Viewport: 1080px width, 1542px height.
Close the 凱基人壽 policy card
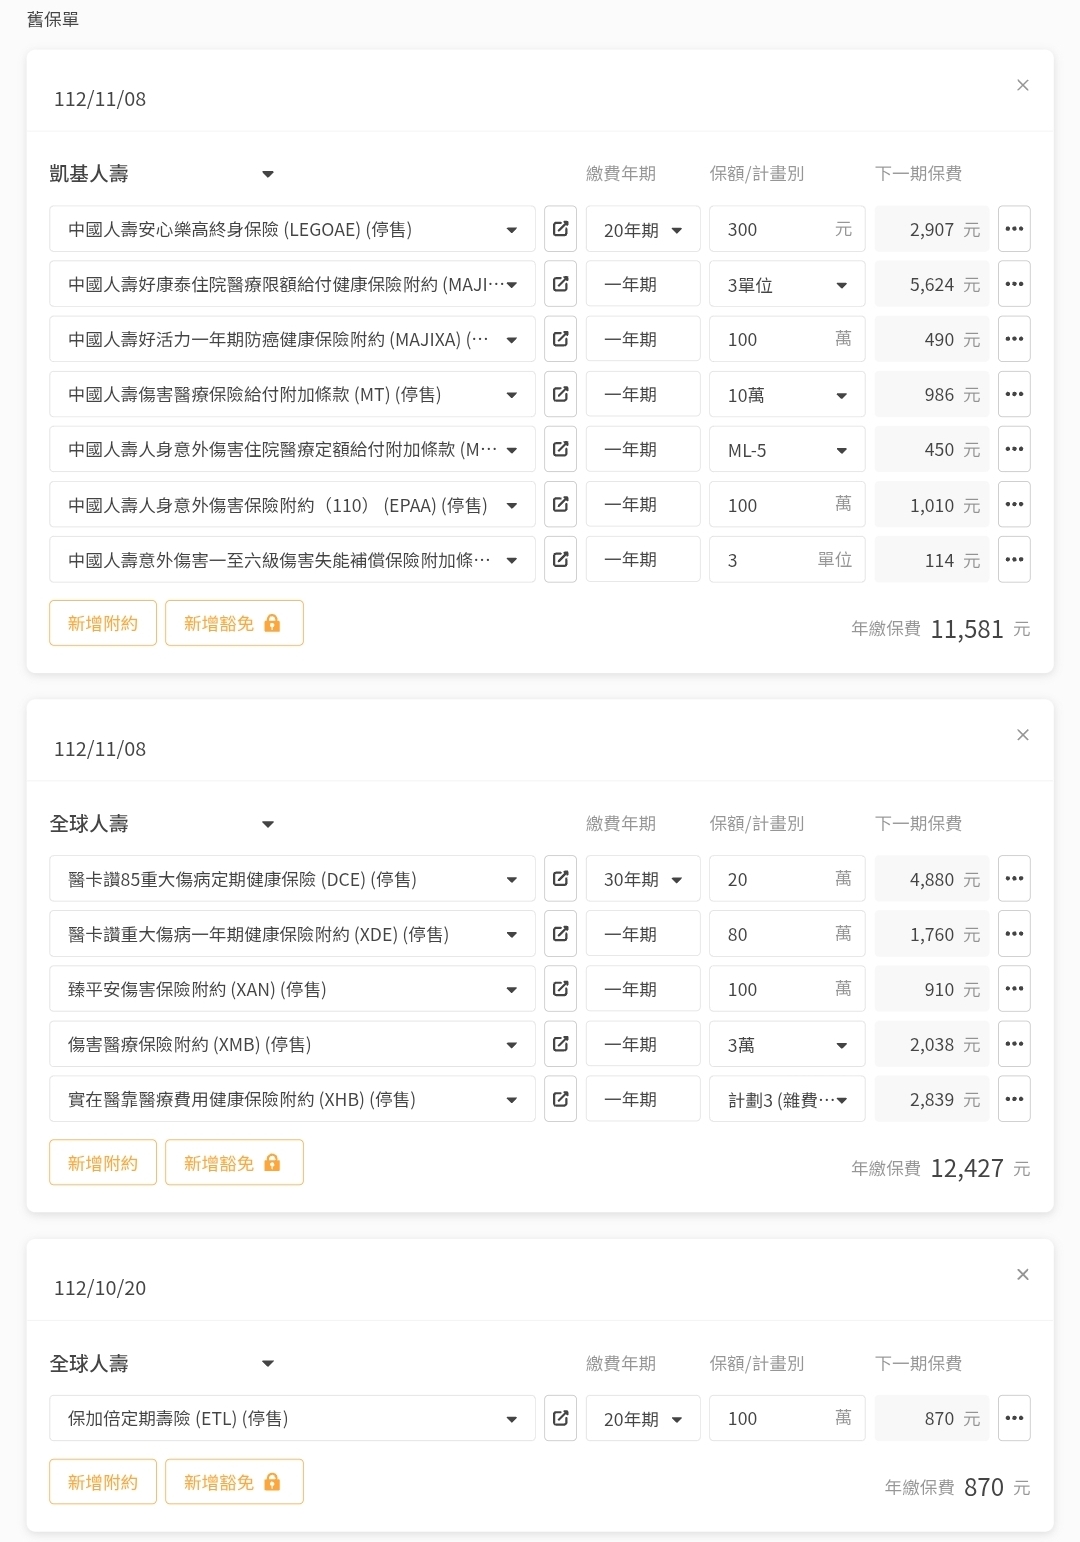(1022, 85)
